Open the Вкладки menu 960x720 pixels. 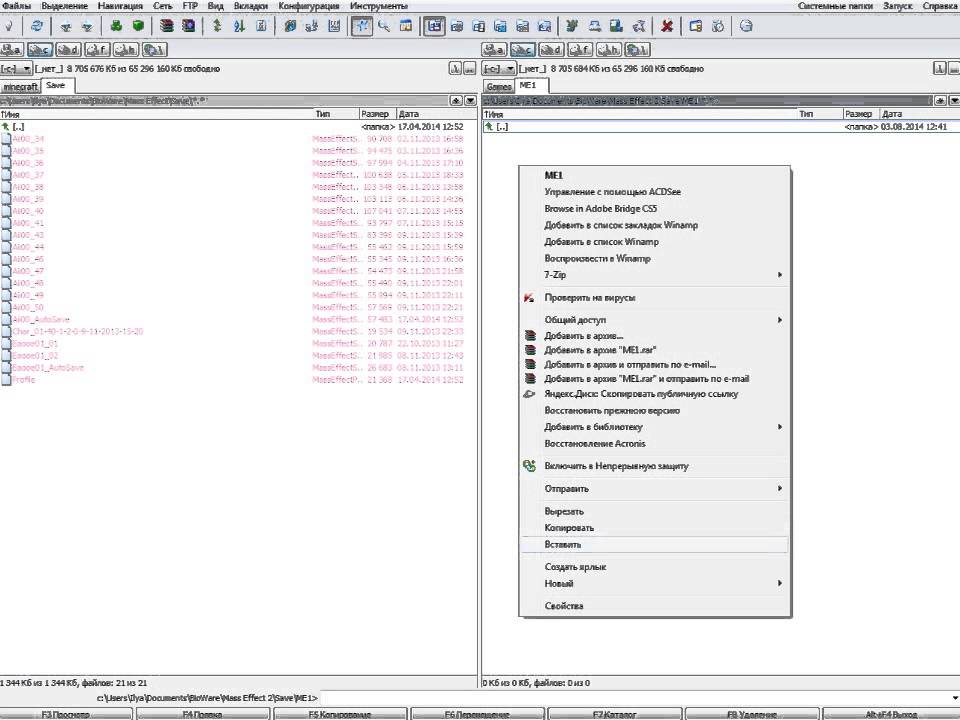(250, 6)
